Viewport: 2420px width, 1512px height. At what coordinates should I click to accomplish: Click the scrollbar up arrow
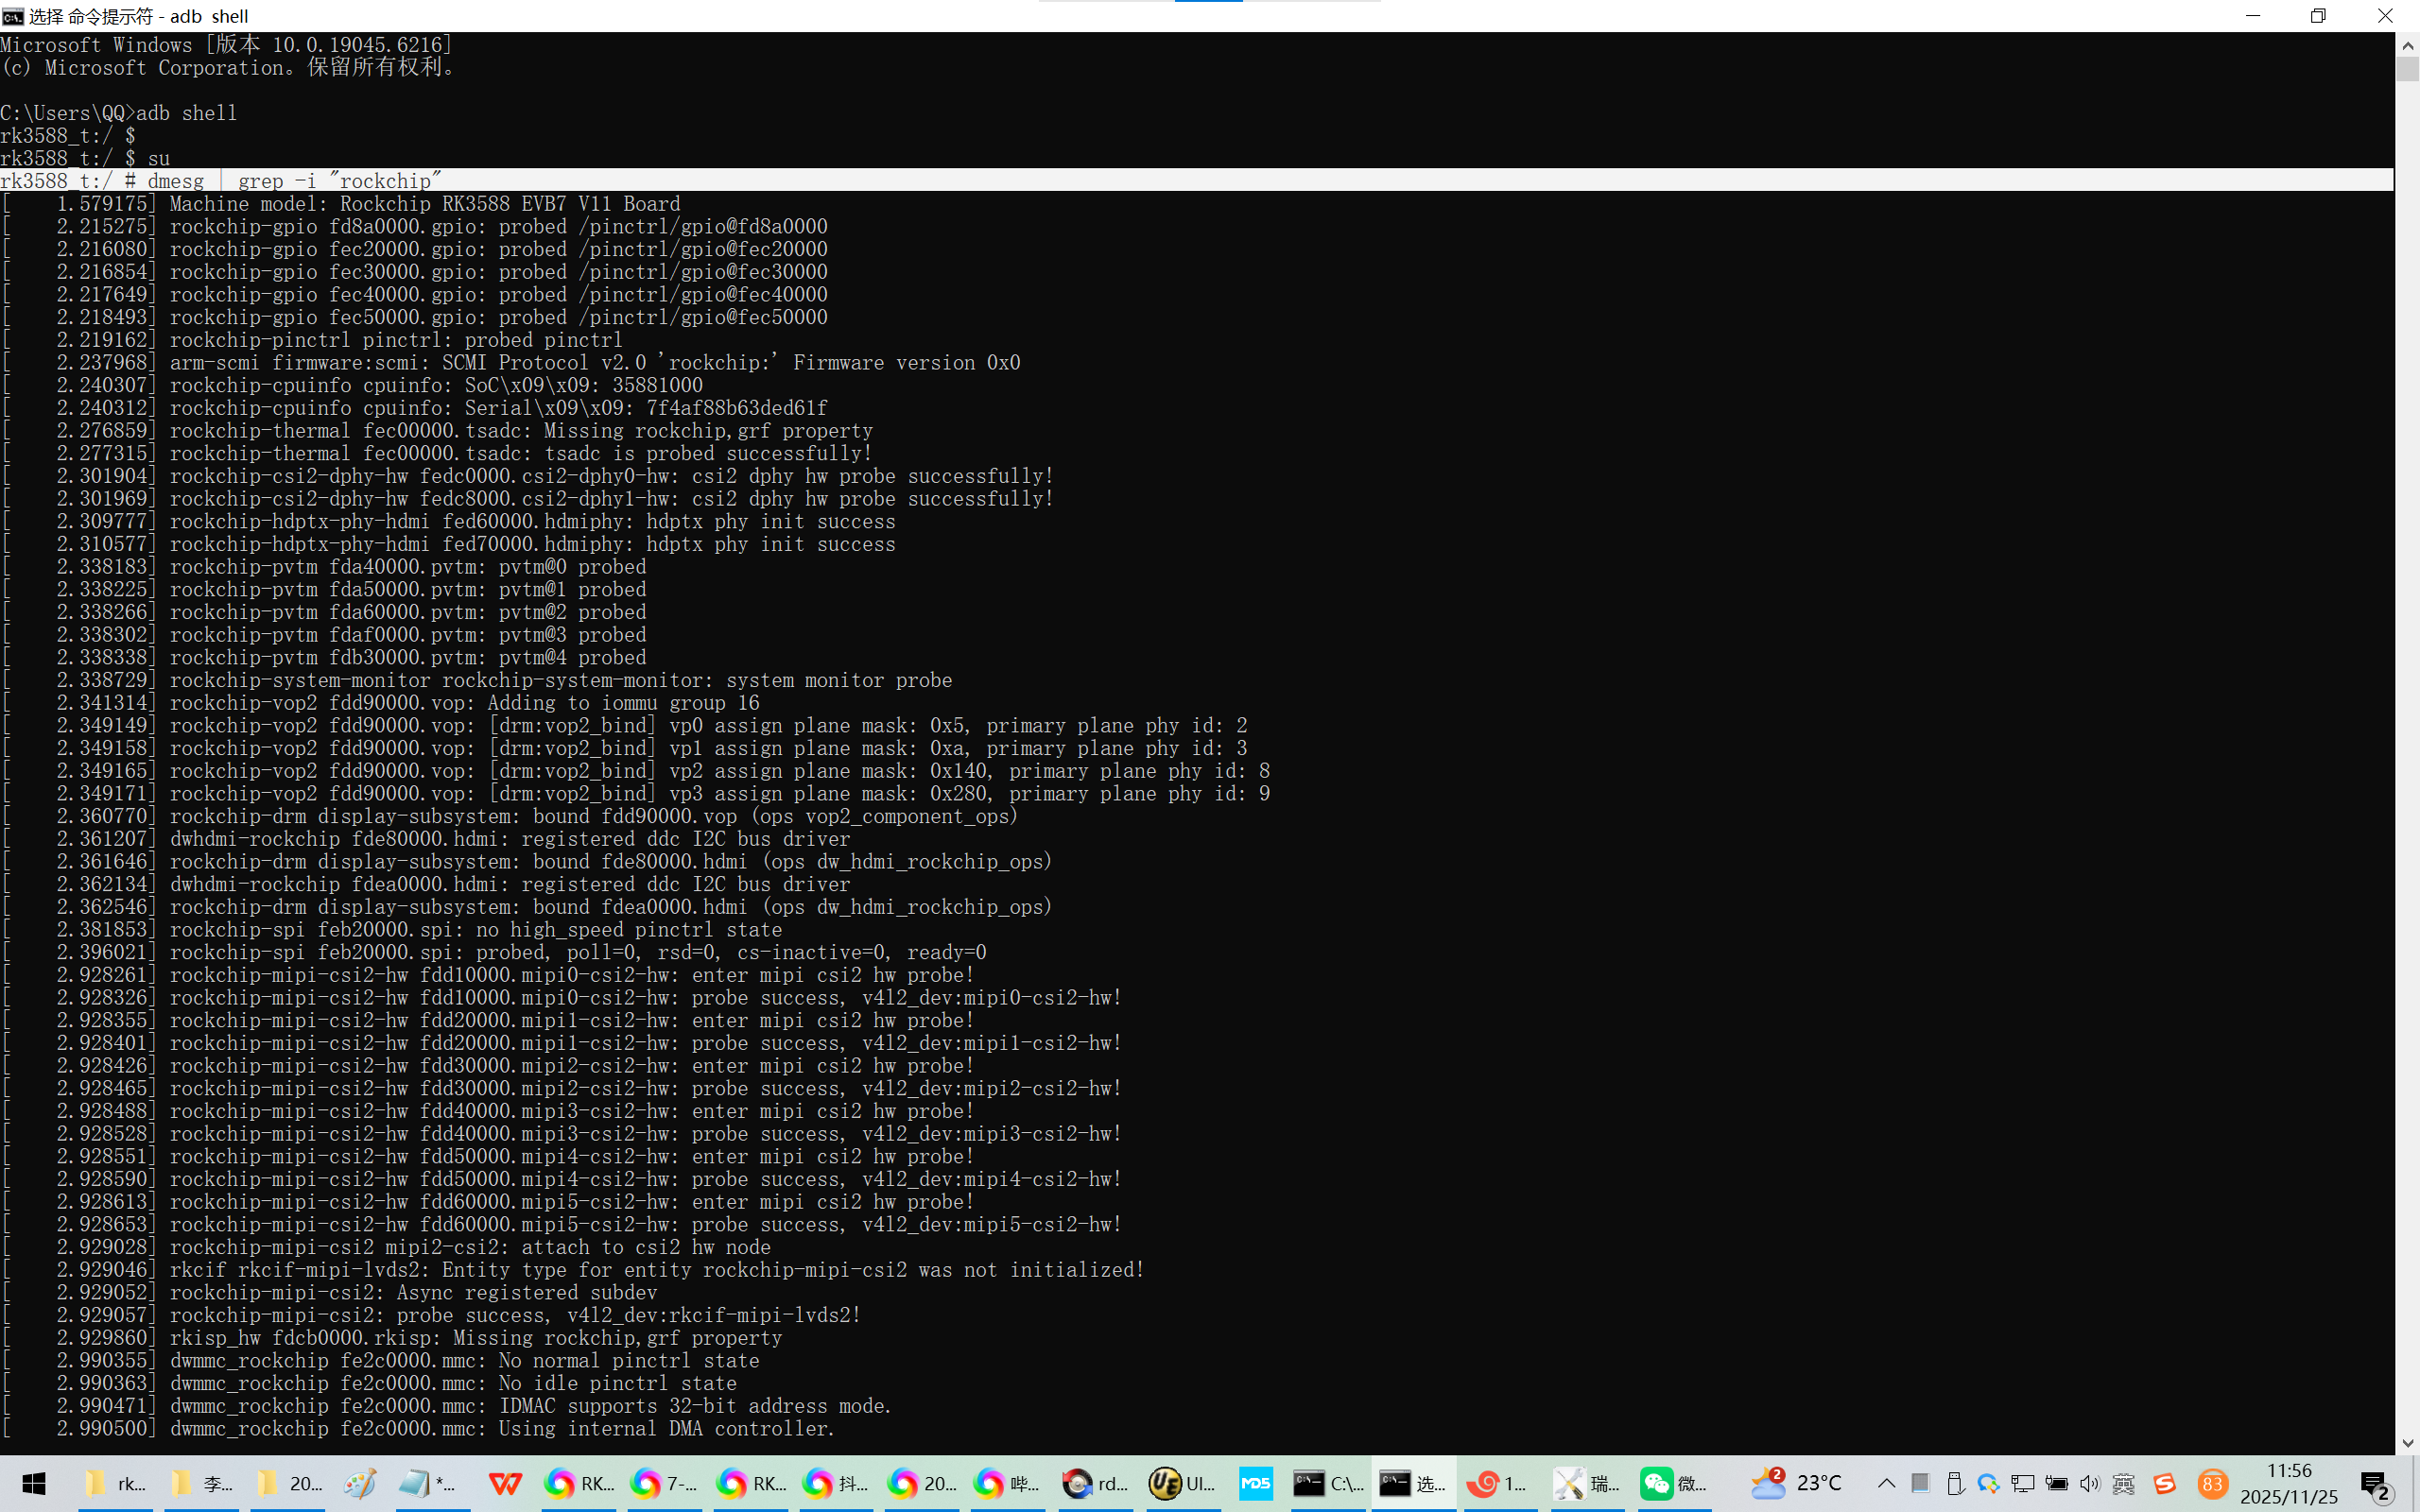click(2407, 45)
